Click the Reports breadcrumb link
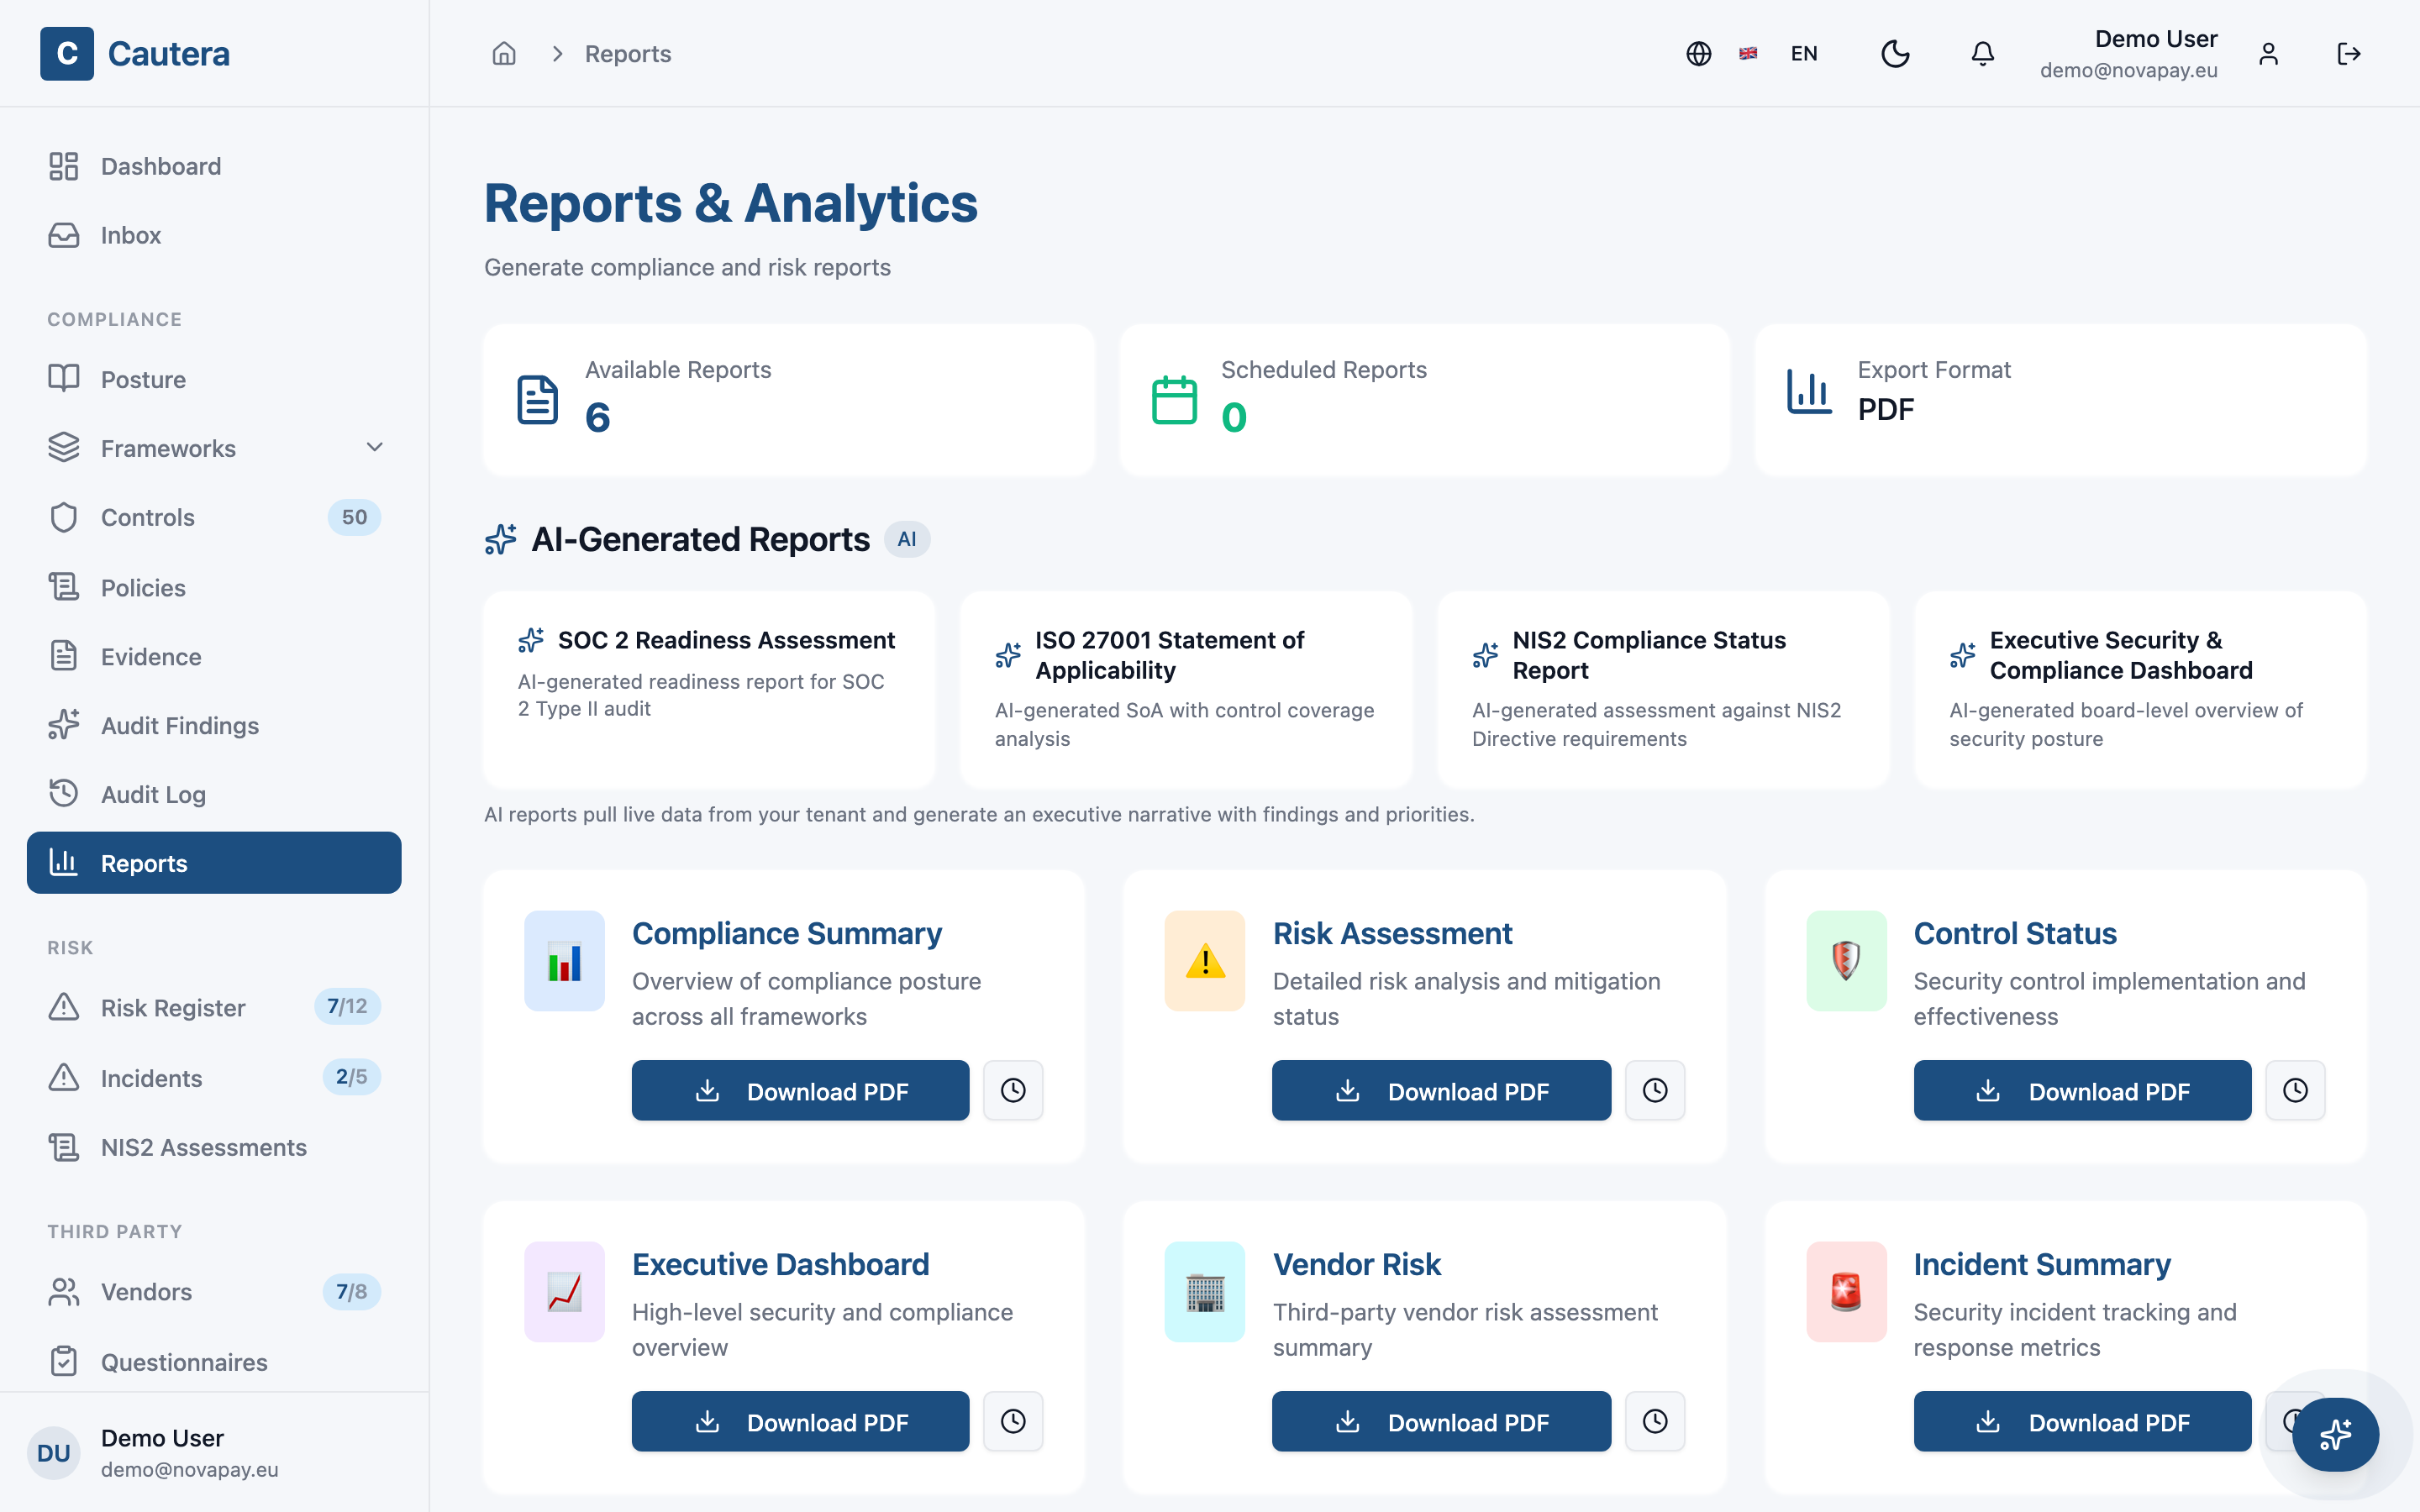 [x=627, y=53]
